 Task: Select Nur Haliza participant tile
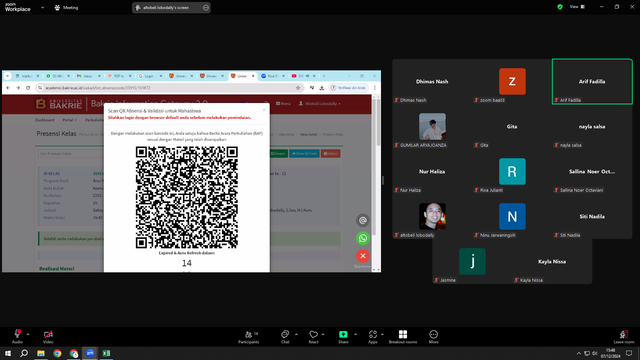pos(432,171)
